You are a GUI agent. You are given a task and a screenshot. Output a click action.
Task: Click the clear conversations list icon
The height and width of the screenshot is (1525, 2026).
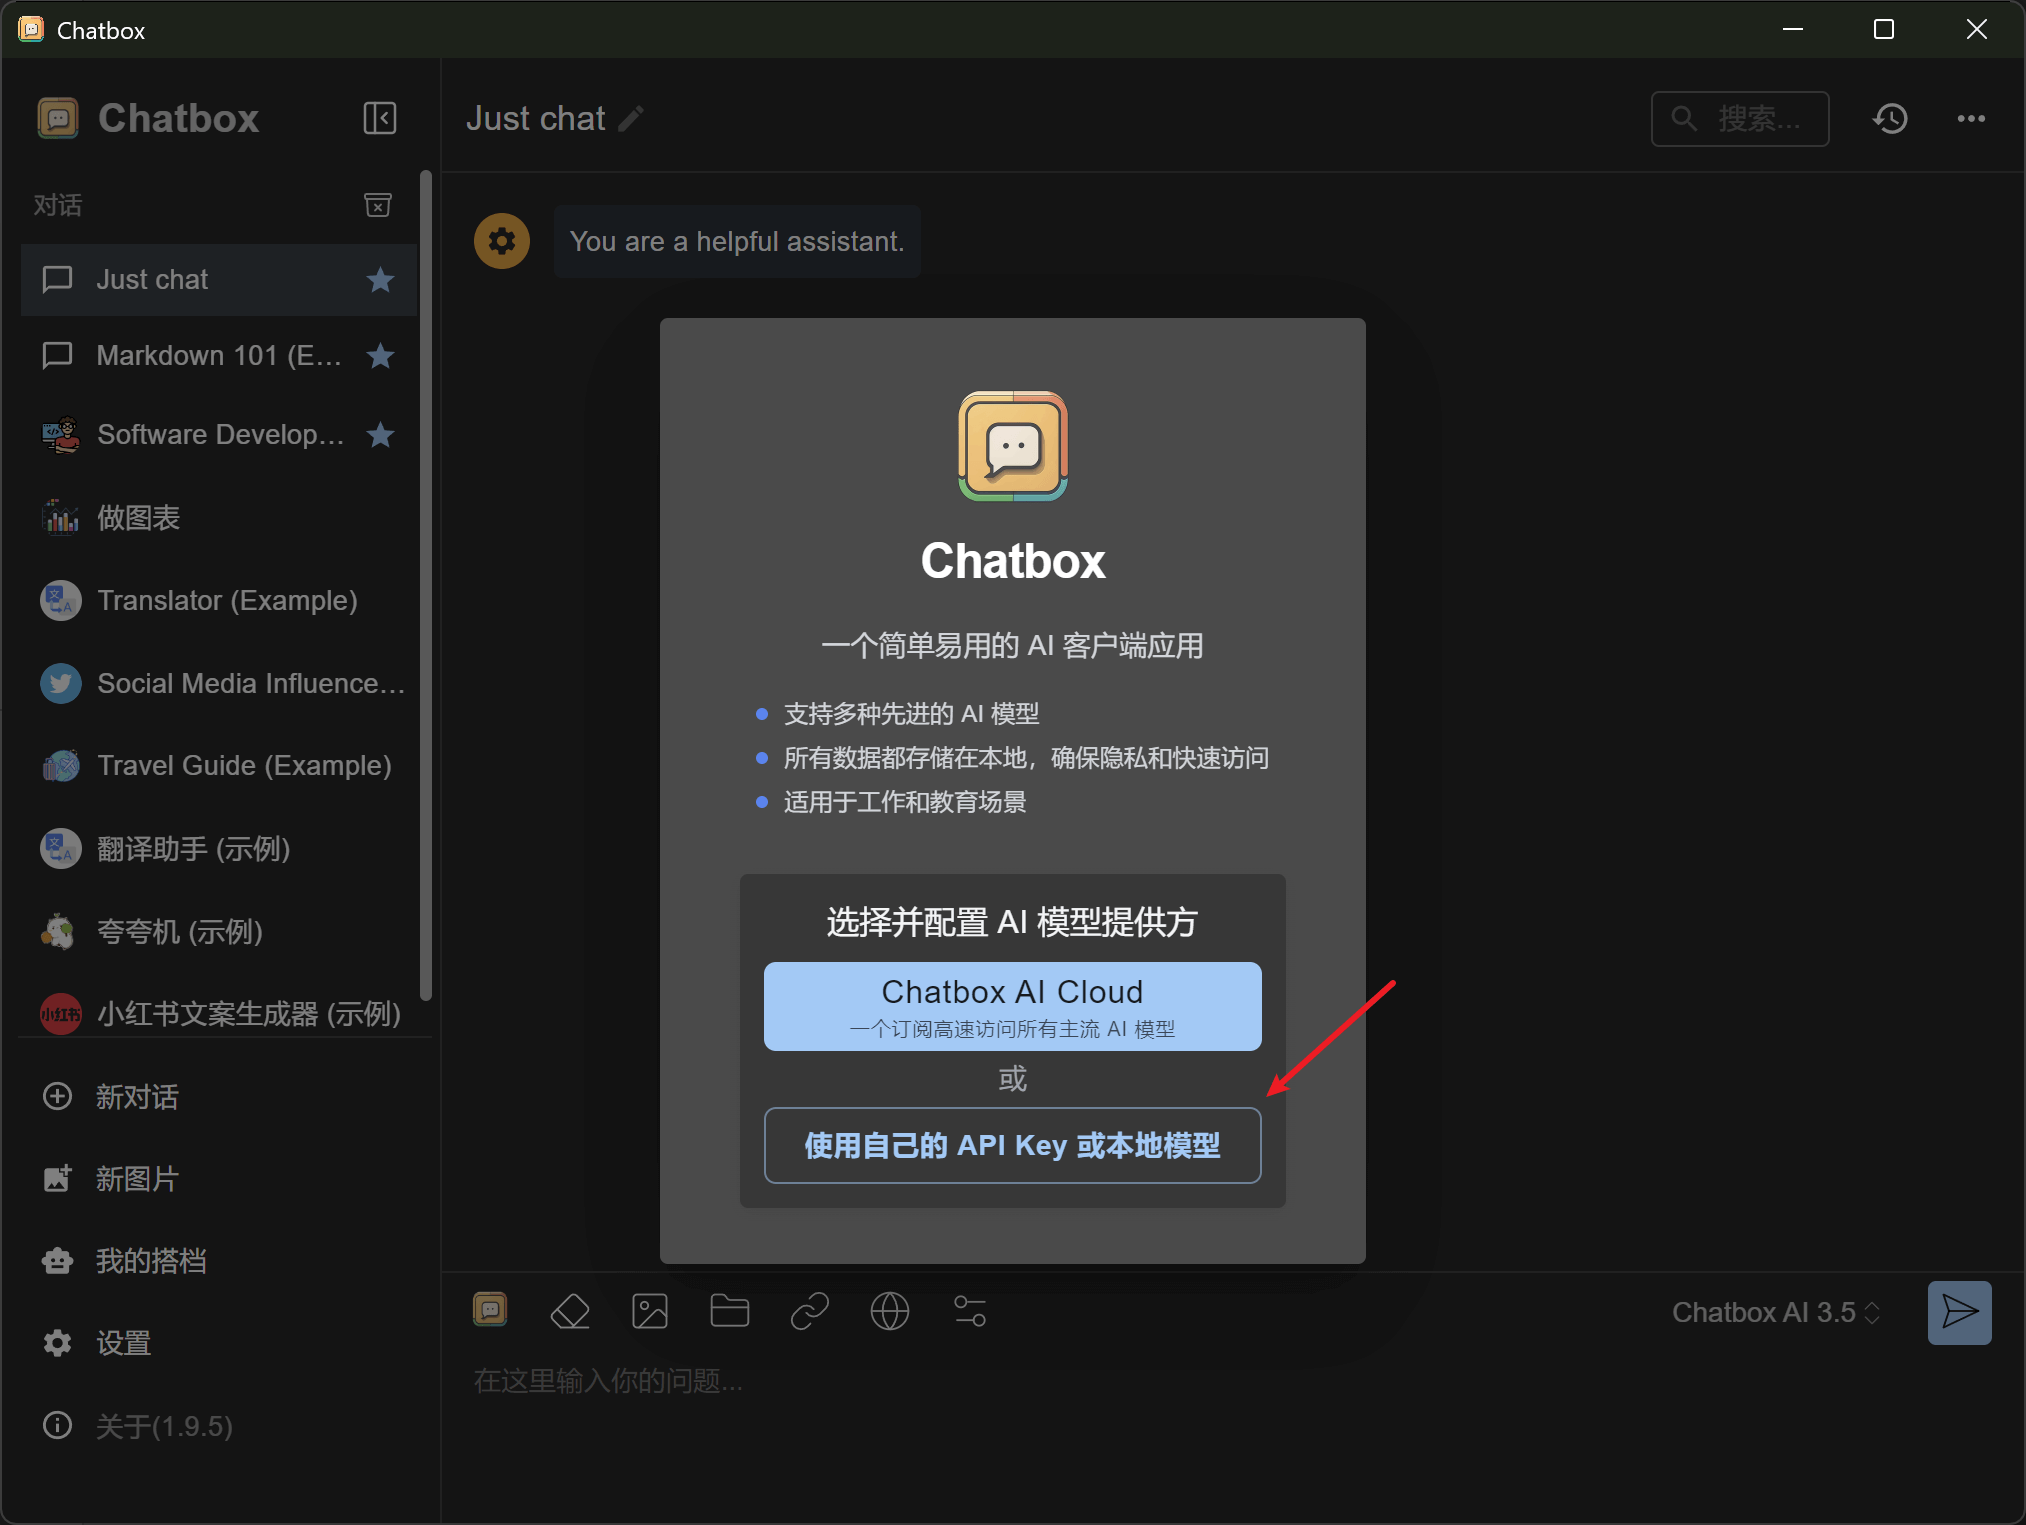pyautogui.click(x=377, y=205)
